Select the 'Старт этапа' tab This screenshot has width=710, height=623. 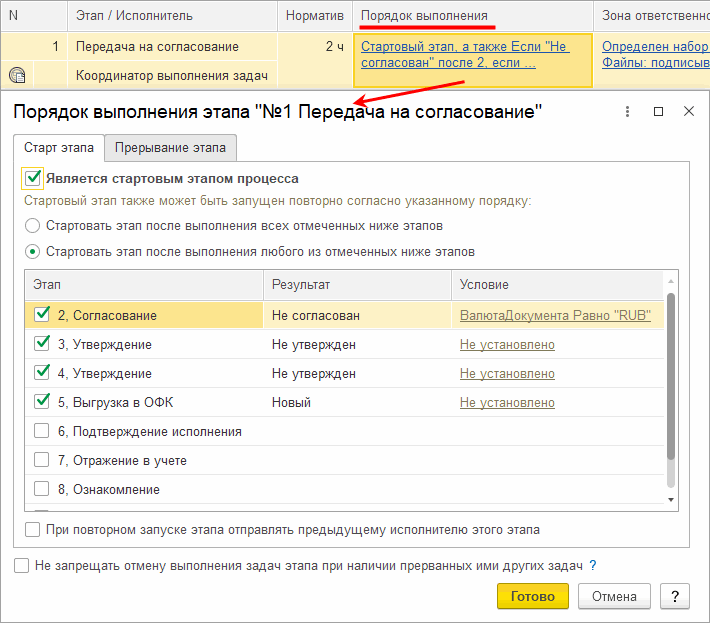click(x=59, y=148)
